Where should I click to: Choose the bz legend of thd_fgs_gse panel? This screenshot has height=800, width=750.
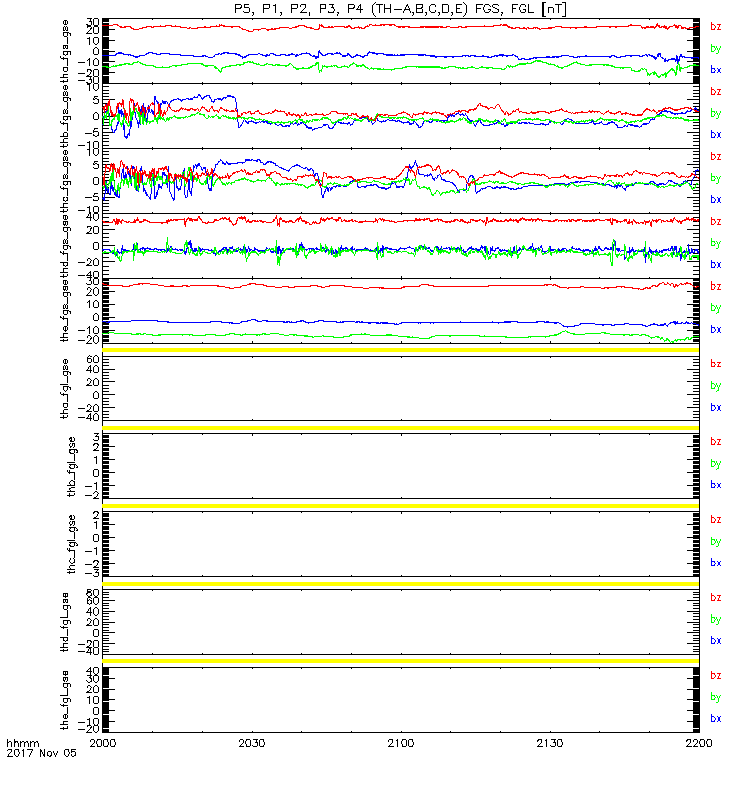coord(716,221)
